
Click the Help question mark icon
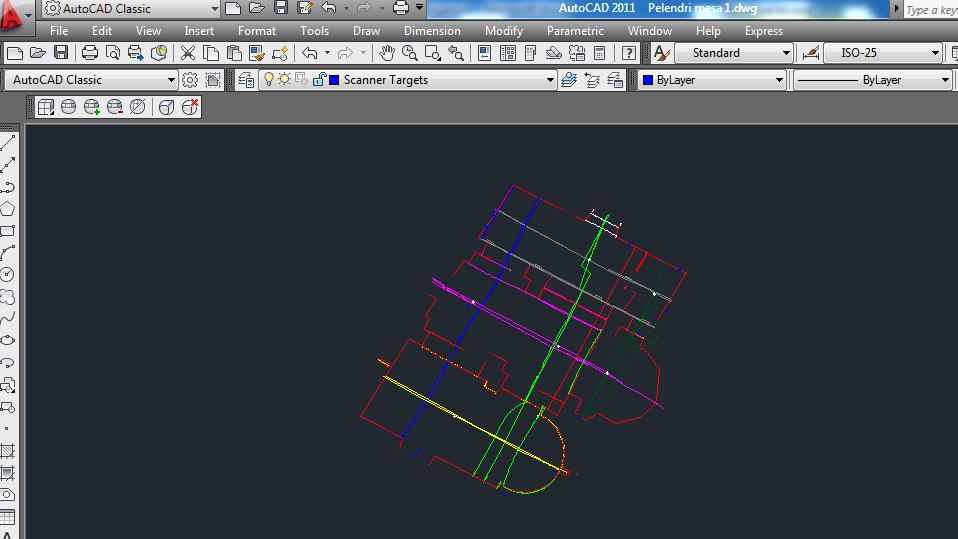629,53
